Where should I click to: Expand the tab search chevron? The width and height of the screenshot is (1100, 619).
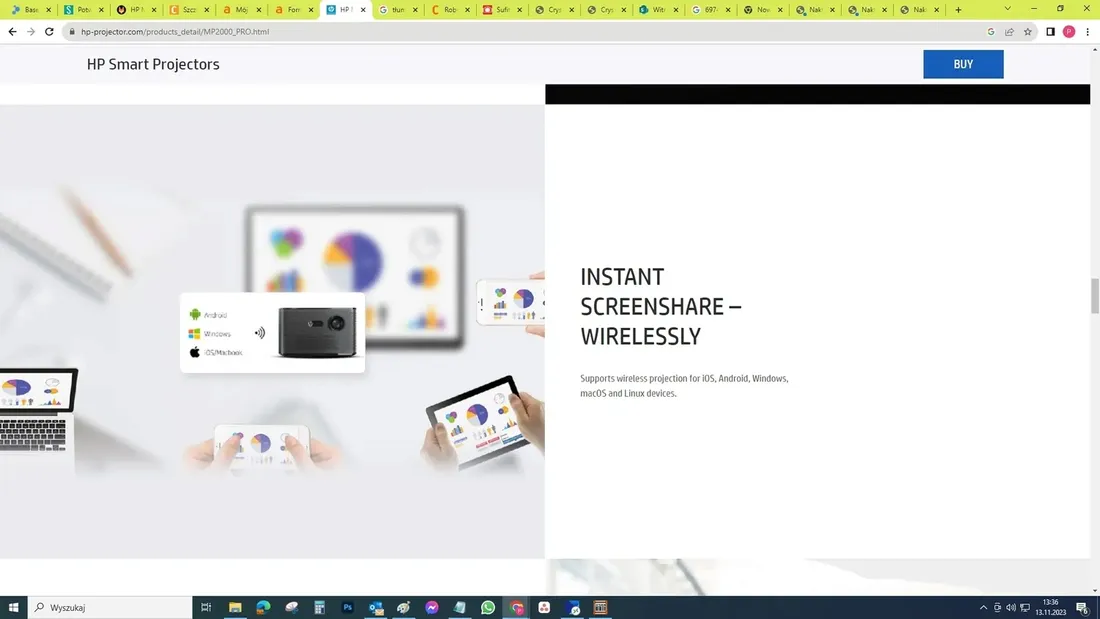pyautogui.click(x=1007, y=9)
